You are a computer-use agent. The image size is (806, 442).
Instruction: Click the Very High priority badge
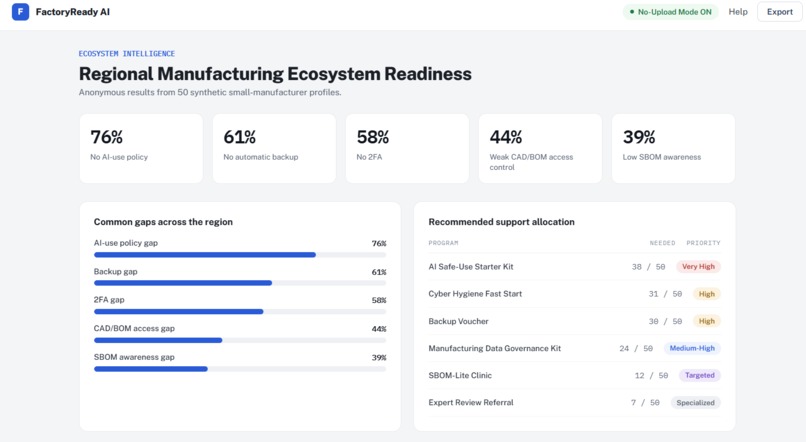tap(698, 267)
